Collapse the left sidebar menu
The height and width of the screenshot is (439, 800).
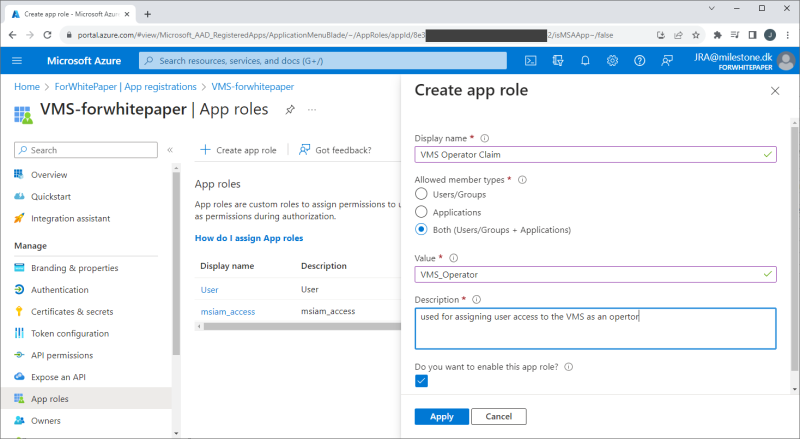pyautogui.click(x=170, y=150)
